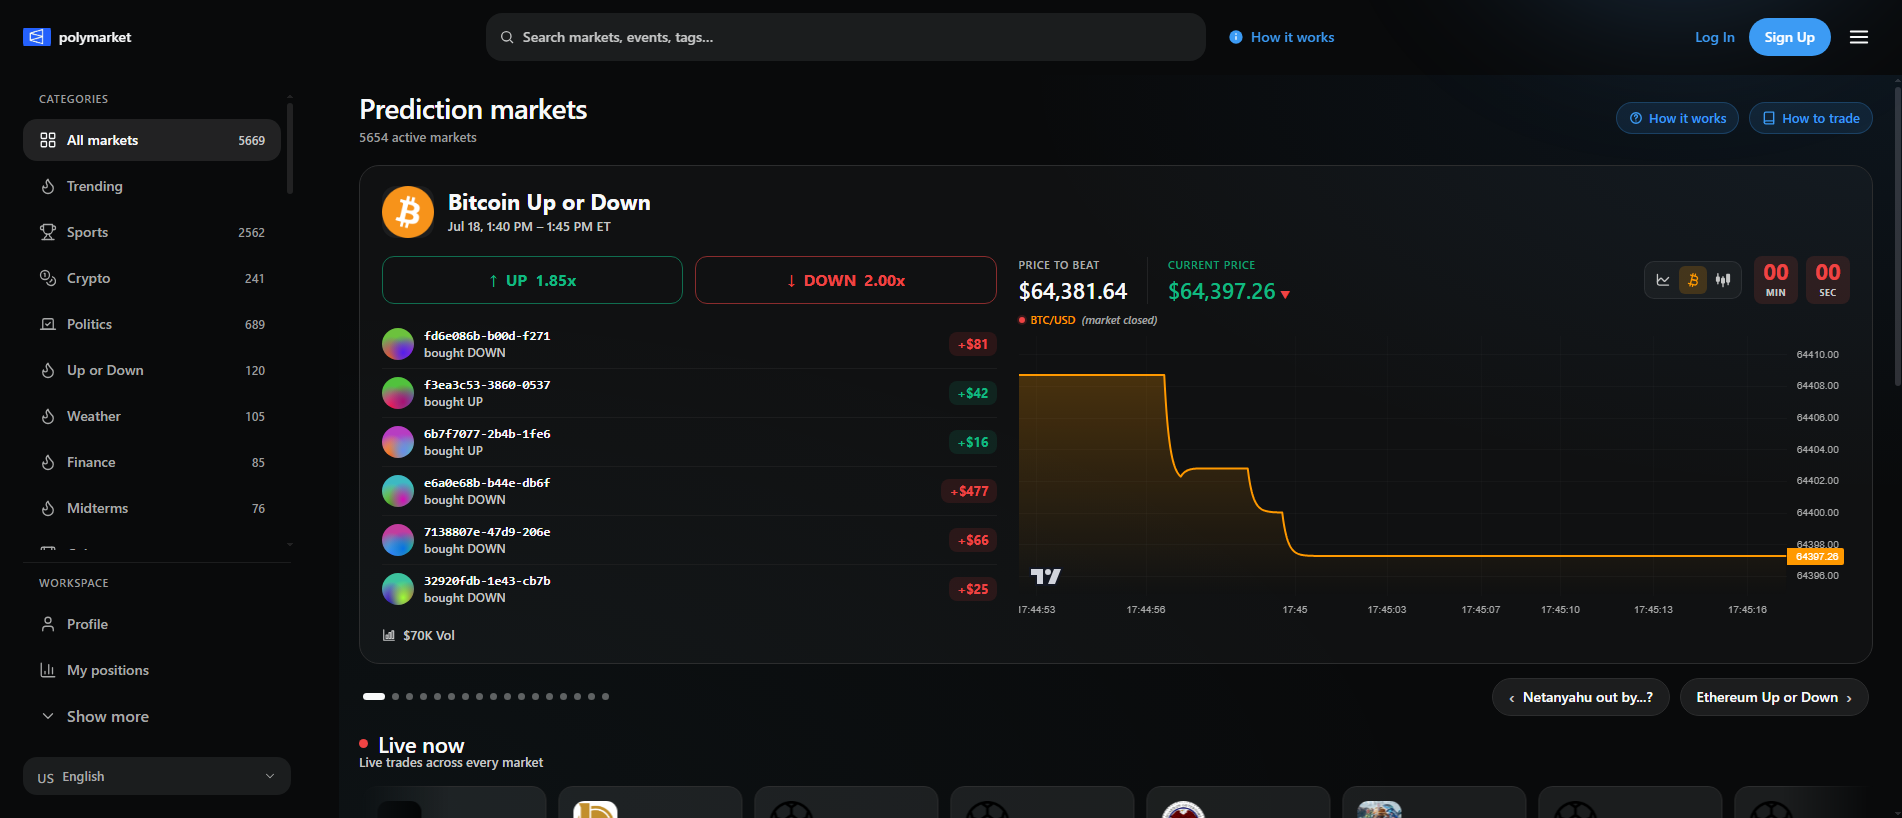Click the Sports trophy icon
Viewport: 1902px width, 818px height.
click(x=48, y=232)
